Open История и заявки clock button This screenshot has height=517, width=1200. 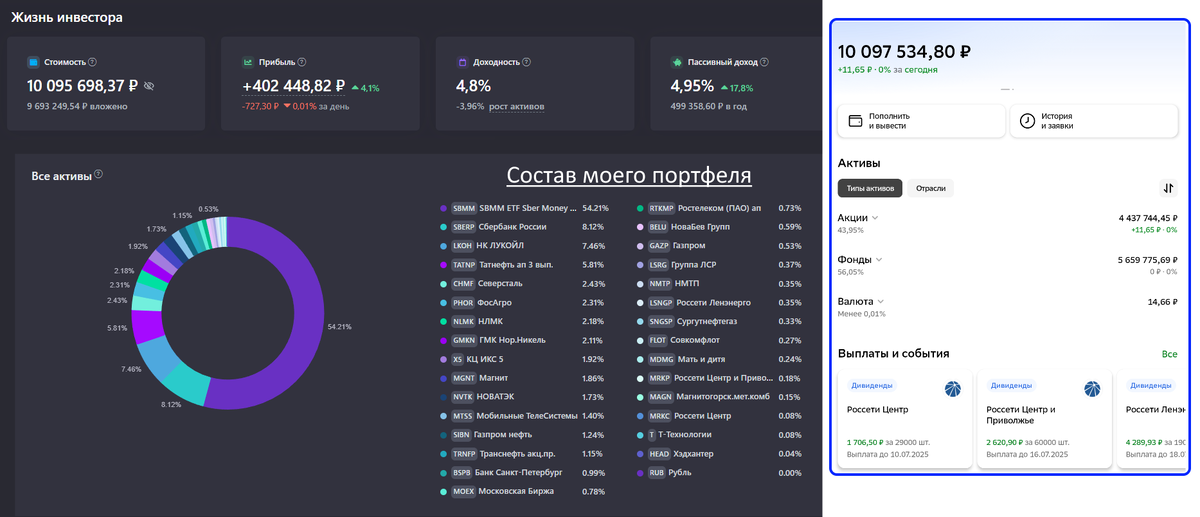click(1094, 121)
